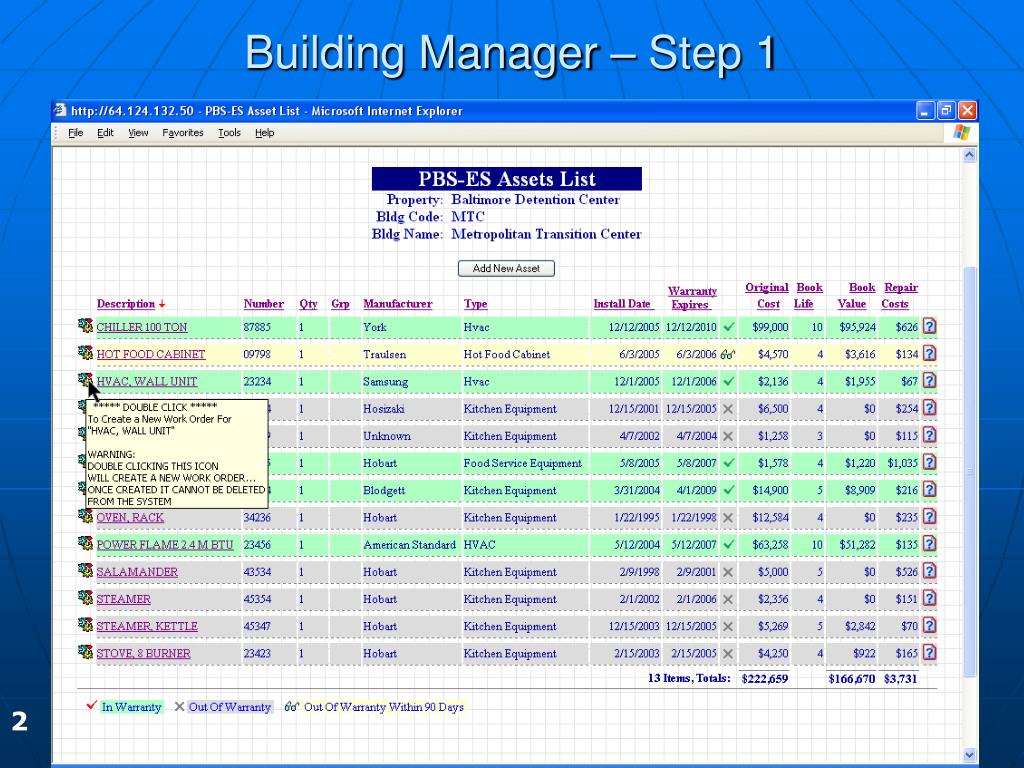The height and width of the screenshot is (768, 1024).
Task: Sort by the Book Life header
Action: [808, 295]
